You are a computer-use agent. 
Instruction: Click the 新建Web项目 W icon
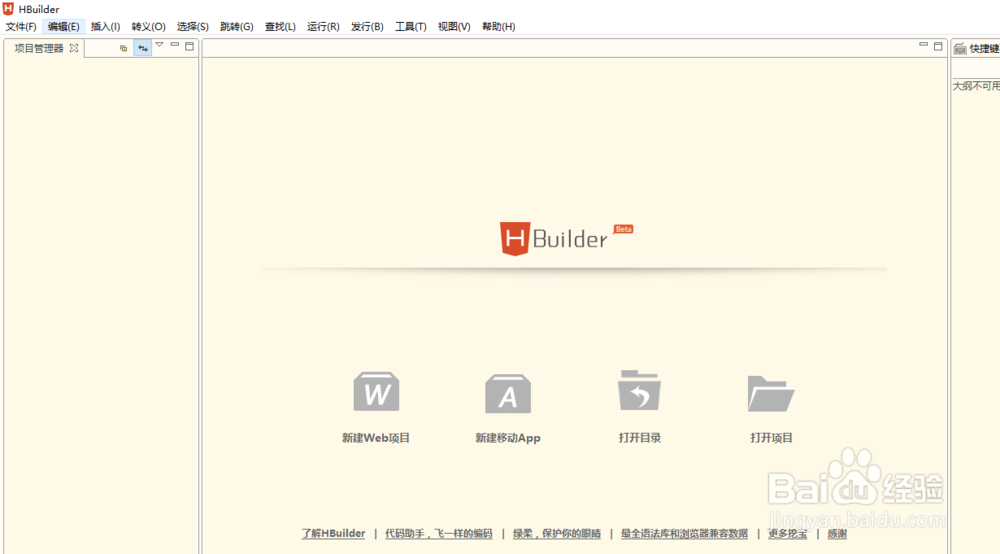click(x=376, y=391)
